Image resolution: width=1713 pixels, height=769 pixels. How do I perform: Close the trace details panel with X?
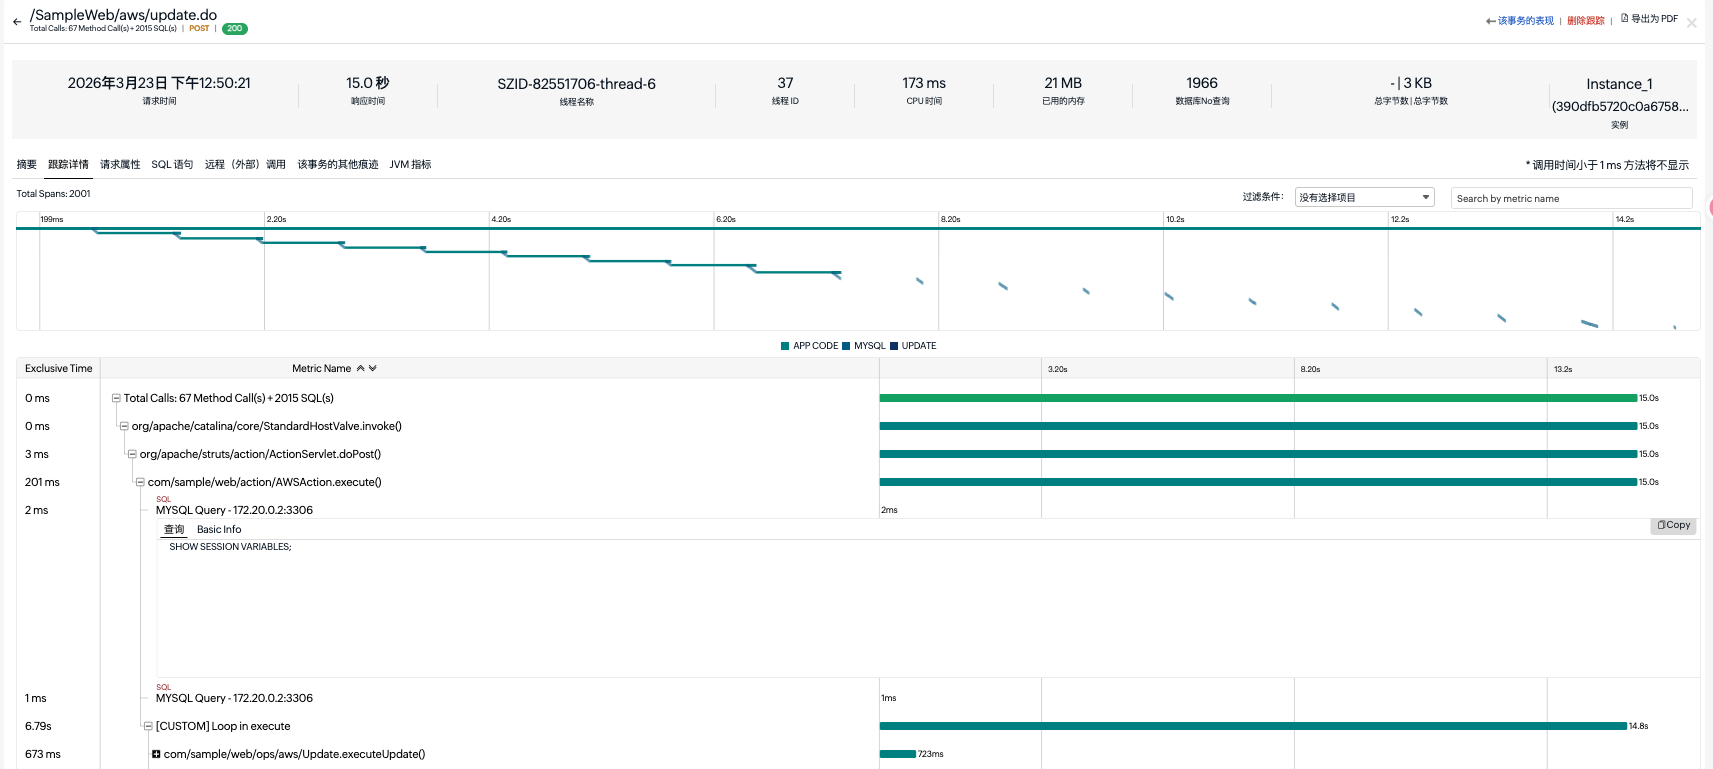pyautogui.click(x=1691, y=23)
